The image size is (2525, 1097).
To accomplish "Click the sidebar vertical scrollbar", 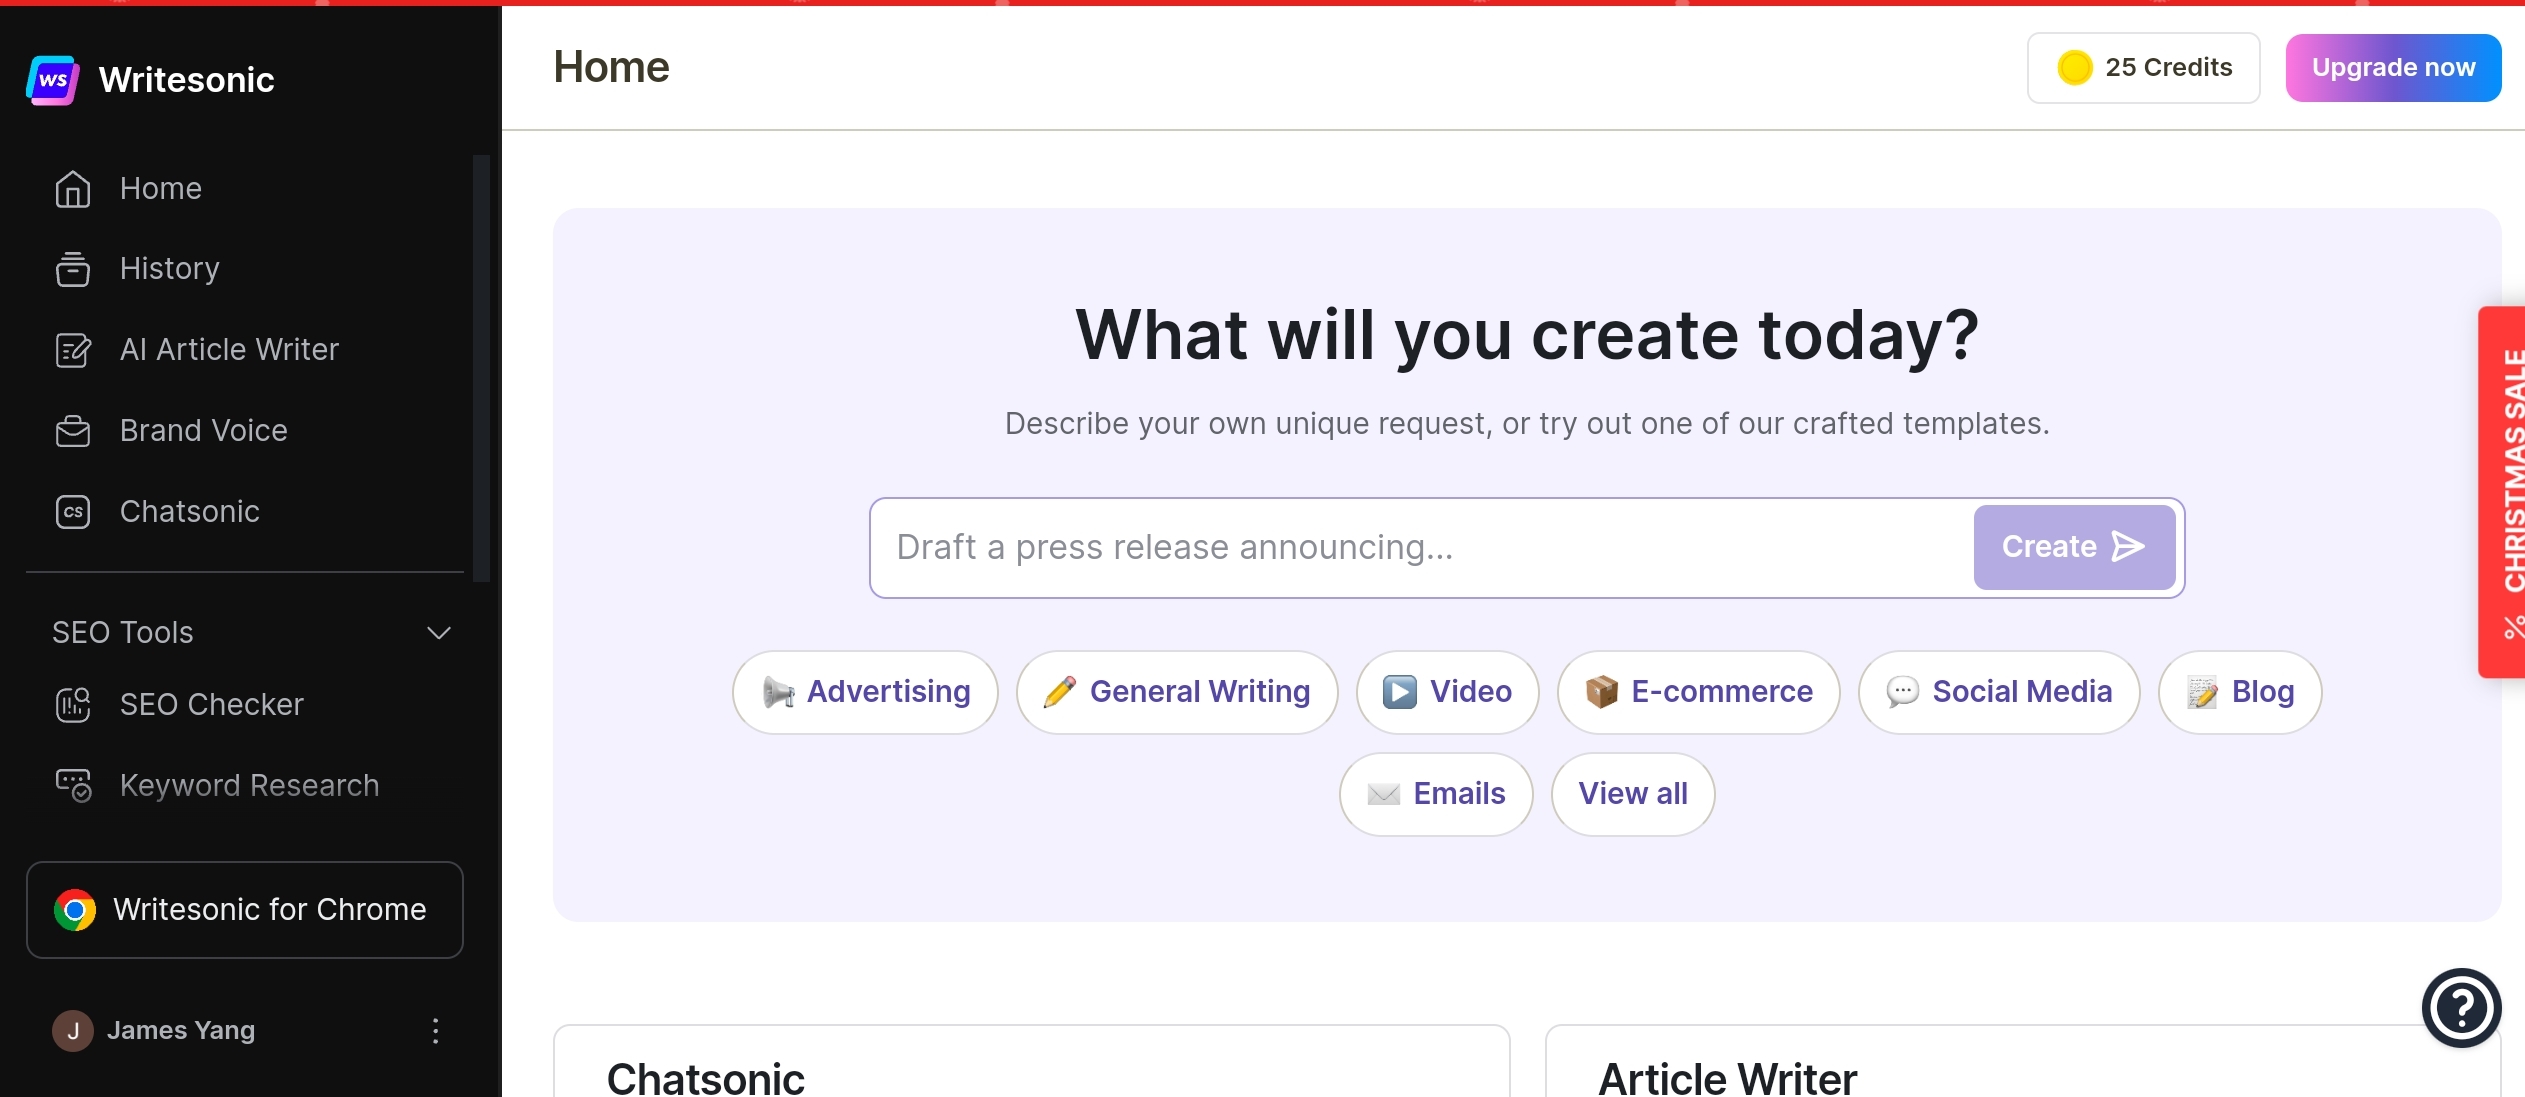I will (x=481, y=368).
